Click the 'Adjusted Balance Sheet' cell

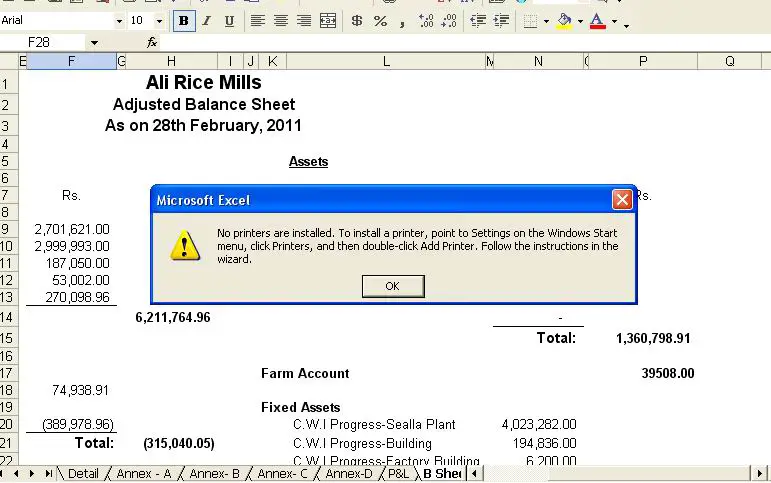204,104
